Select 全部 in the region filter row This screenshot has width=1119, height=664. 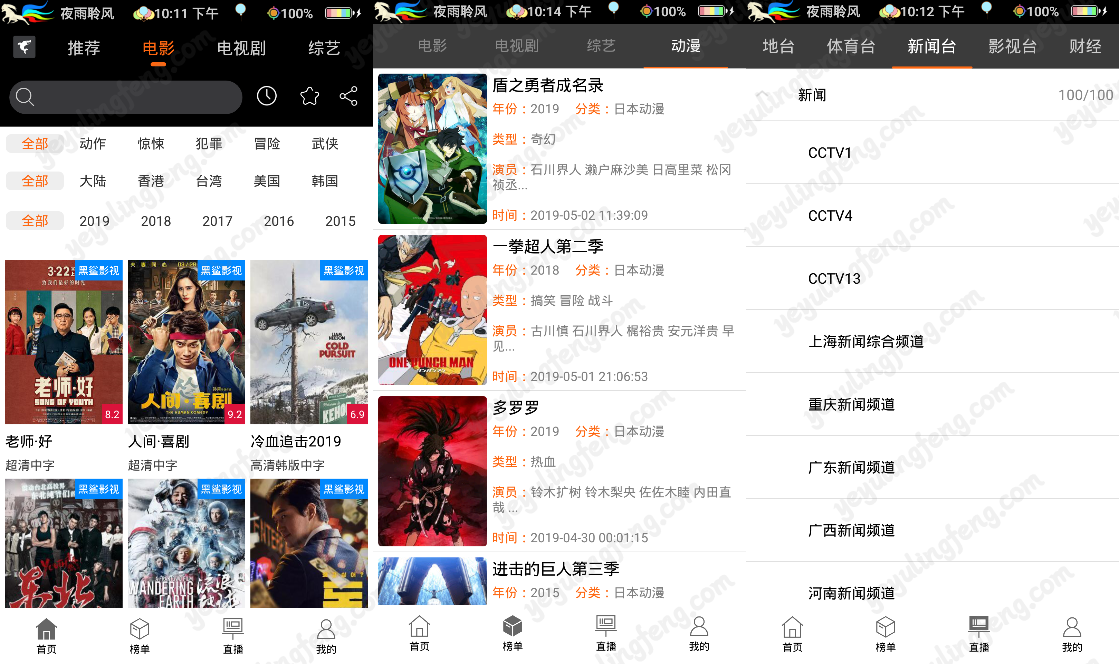(35, 181)
